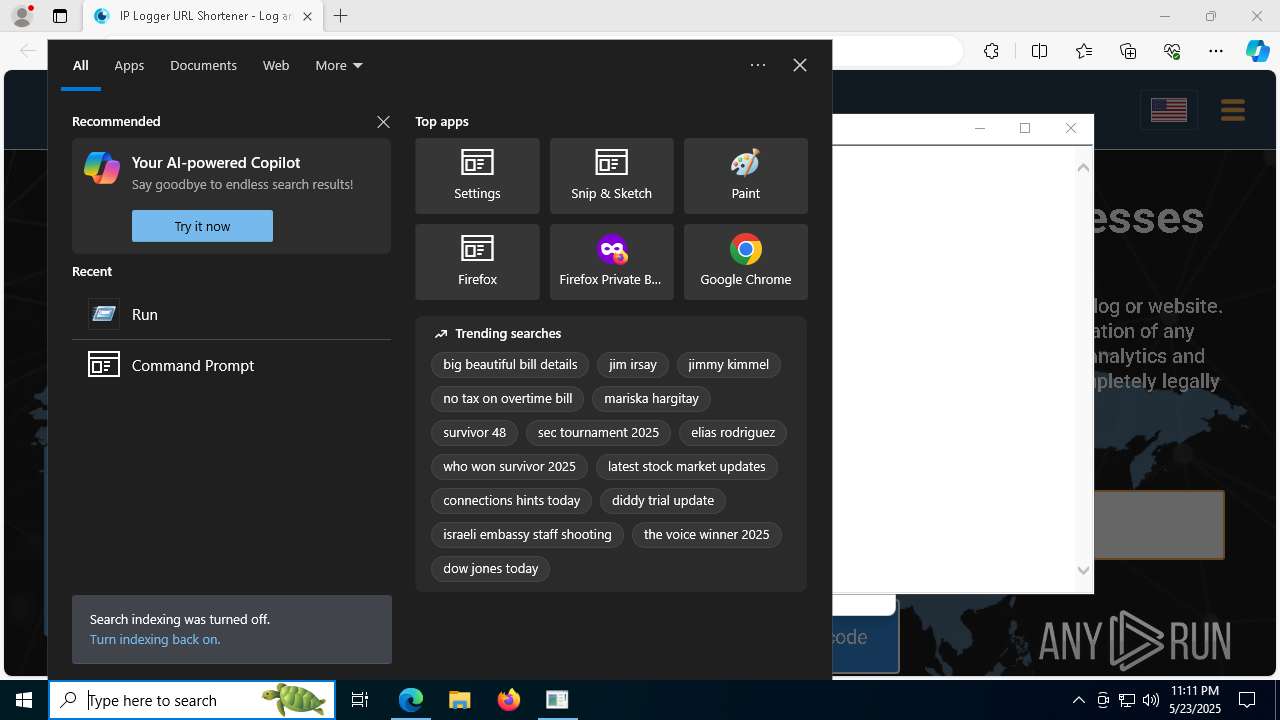Select 'survivor 48' trending search
The width and height of the screenshot is (1280, 720).
click(x=474, y=433)
